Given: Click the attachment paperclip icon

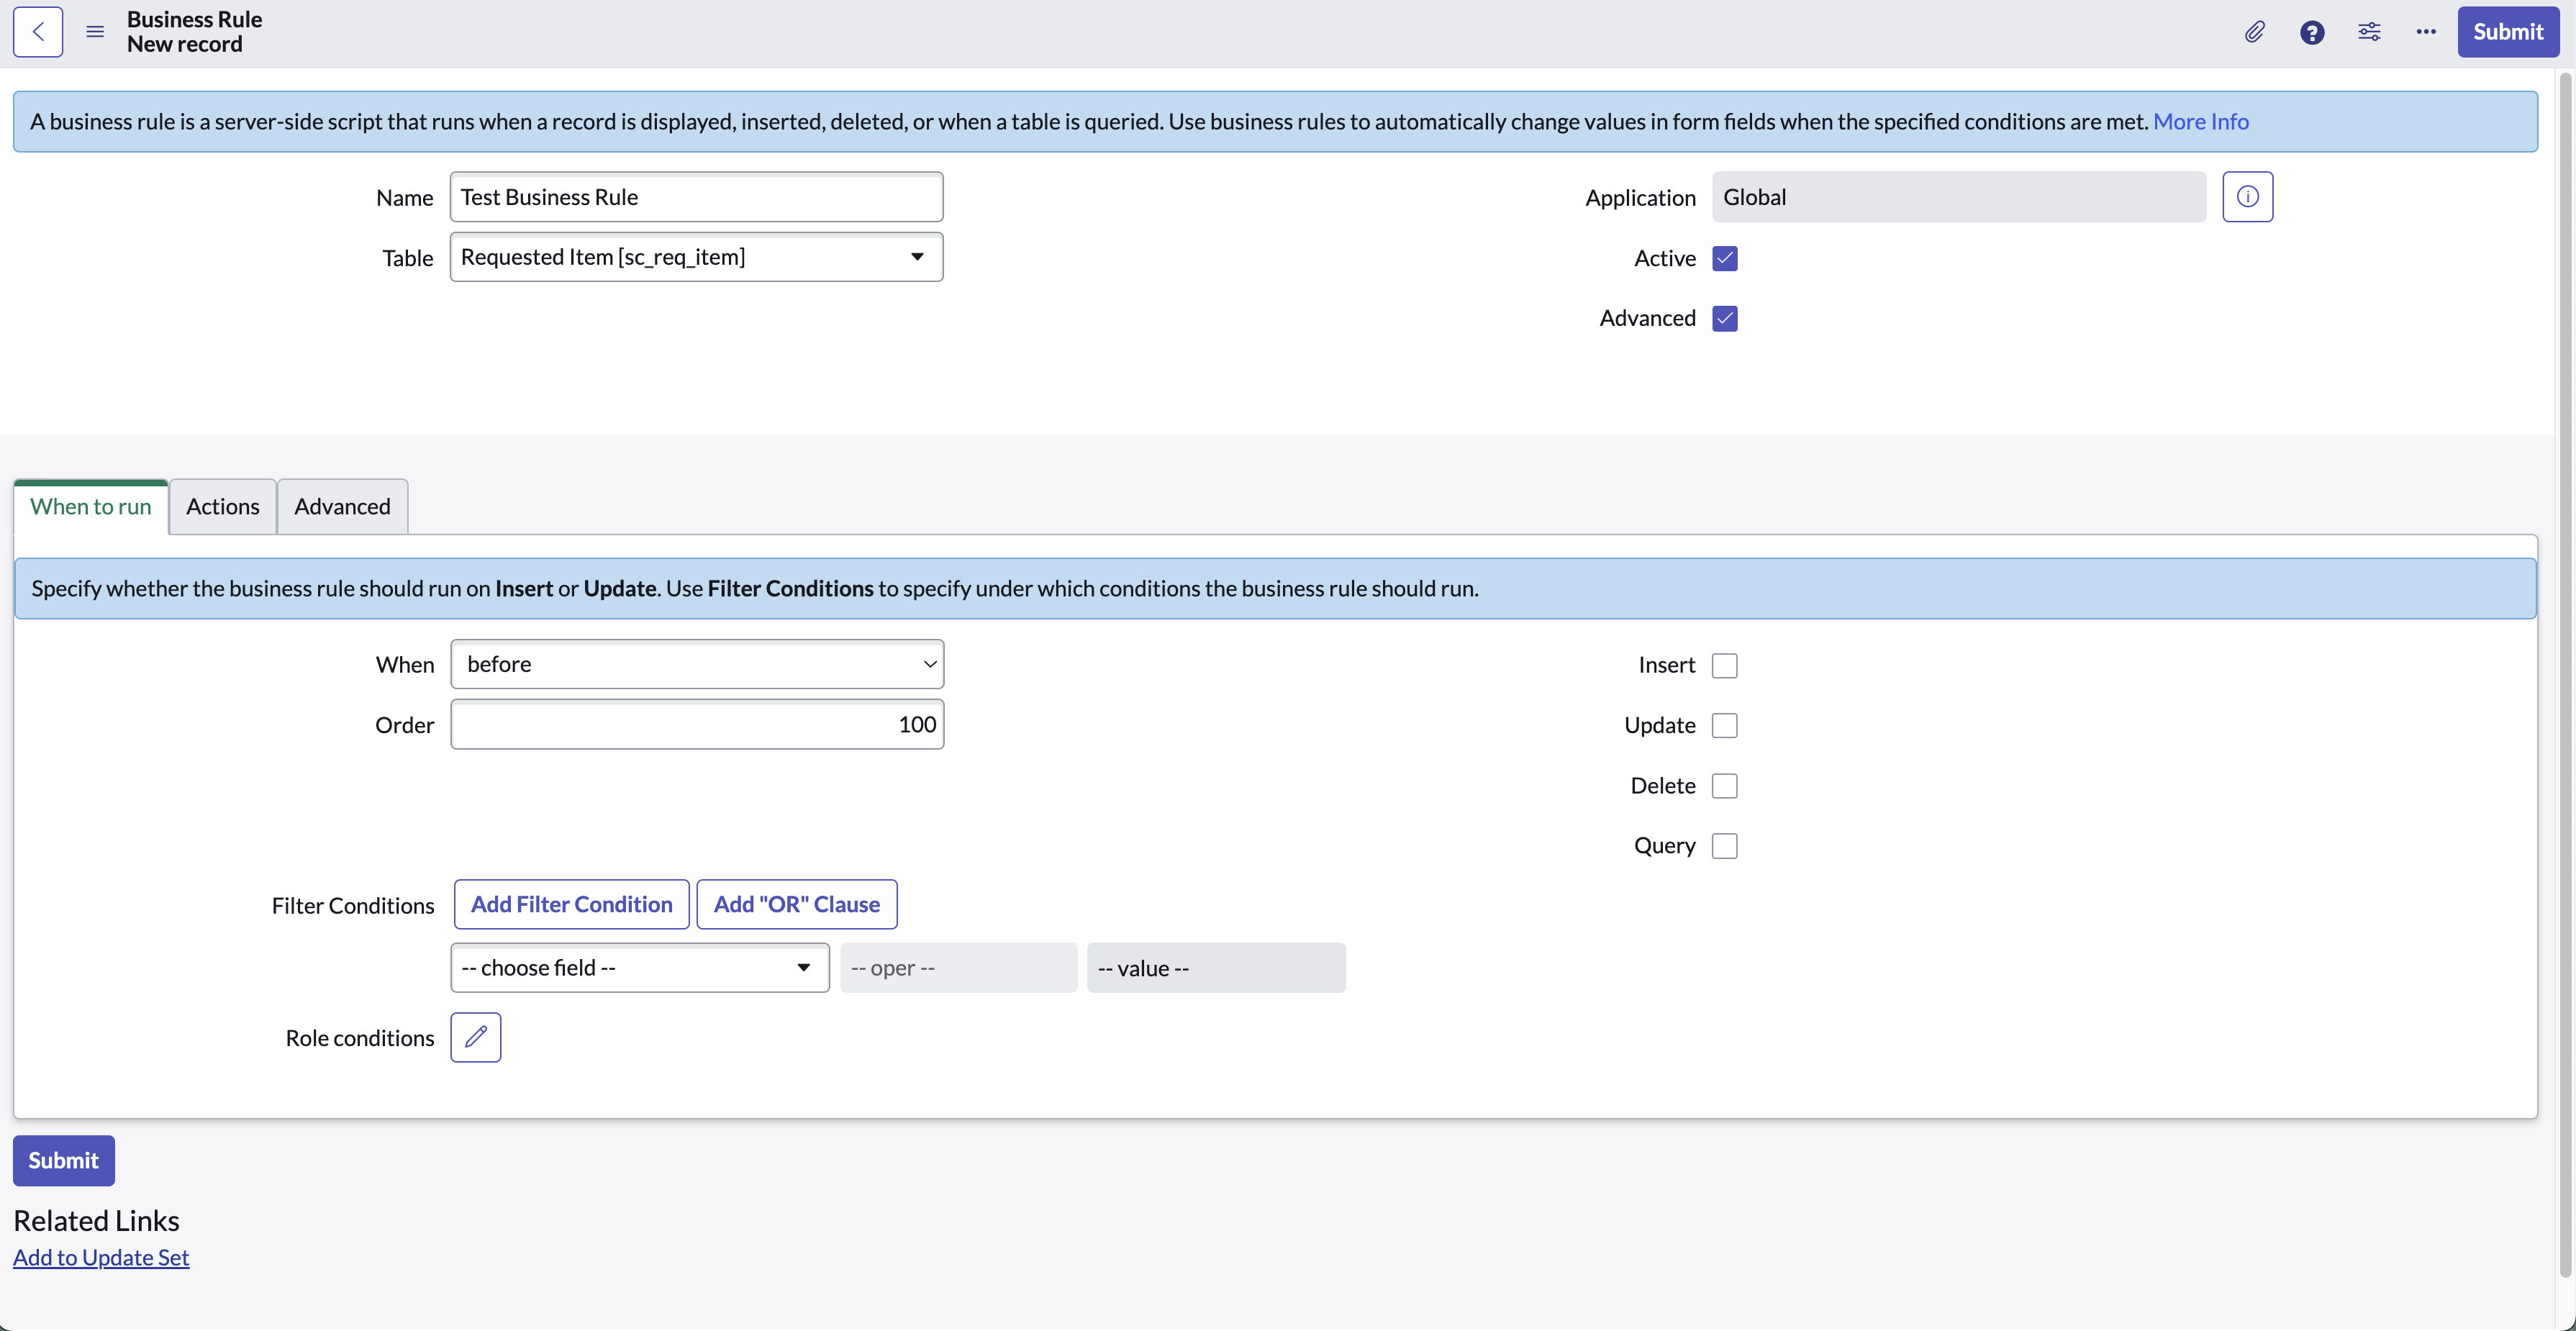Looking at the screenshot, I should [2255, 31].
